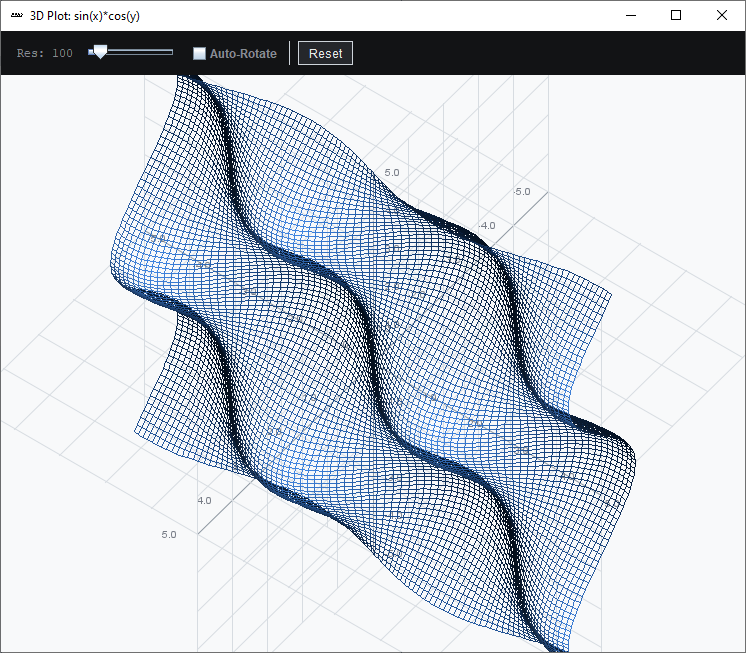
Task: Click the resolution slider thumb
Action: point(100,51)
